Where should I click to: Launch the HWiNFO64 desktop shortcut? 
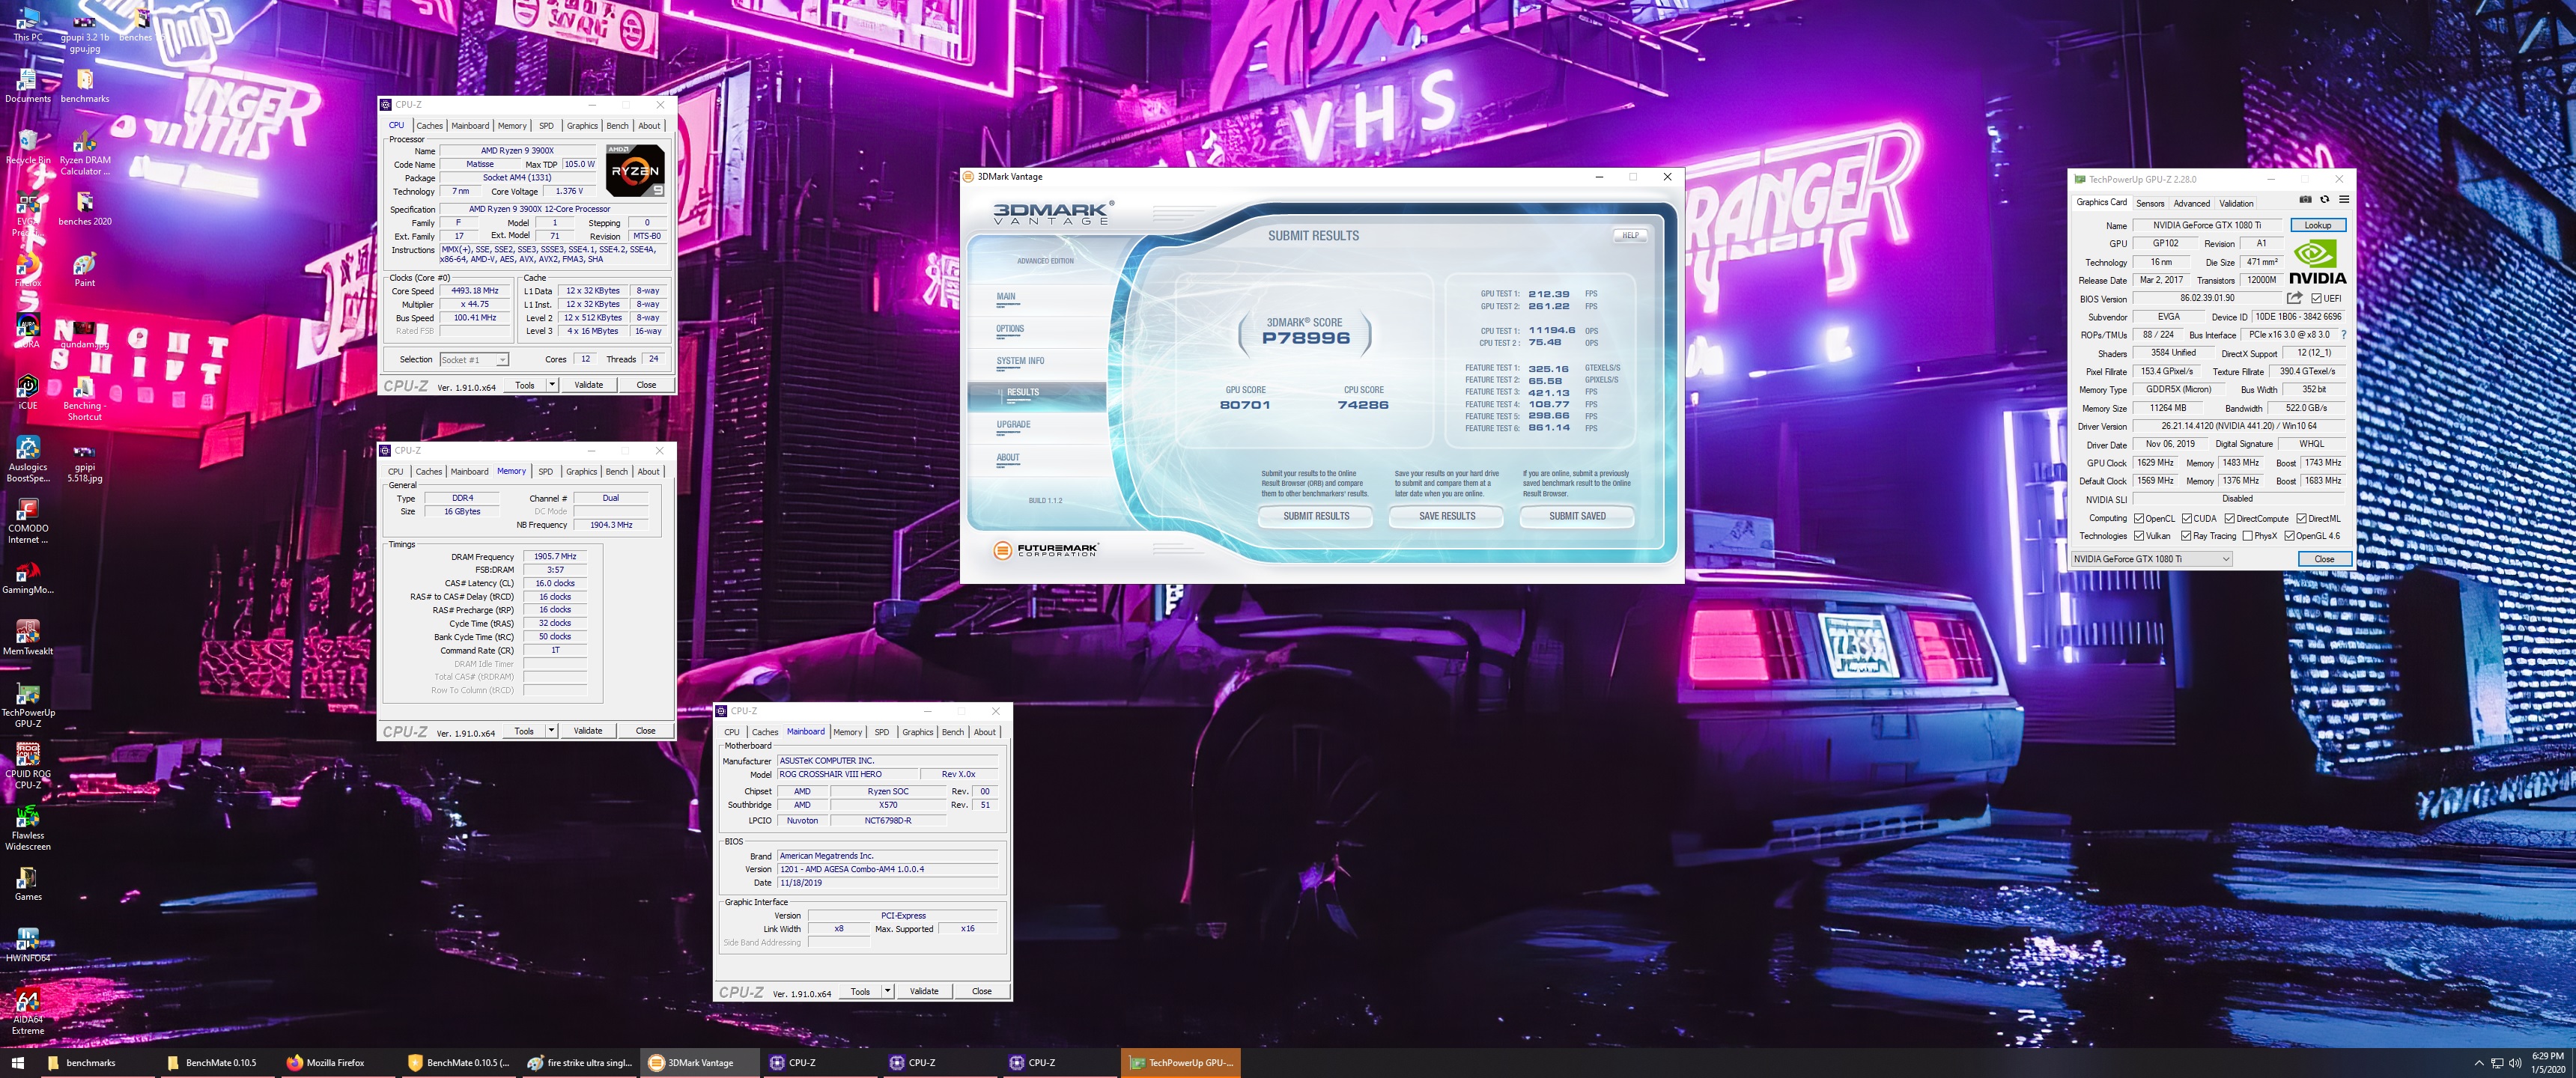28,945
